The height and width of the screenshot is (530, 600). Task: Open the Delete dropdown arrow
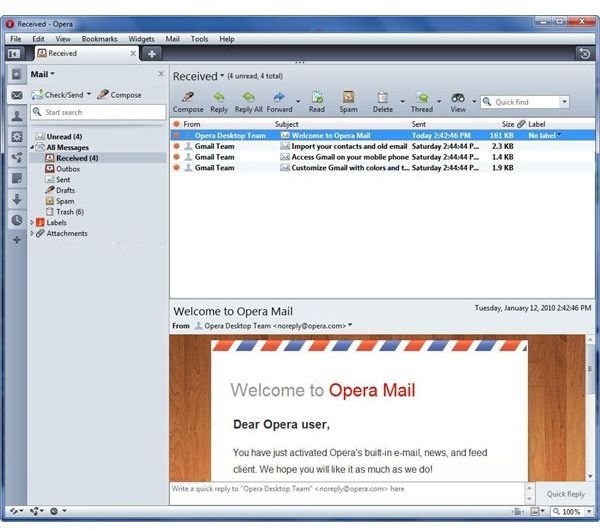point(403,102)
